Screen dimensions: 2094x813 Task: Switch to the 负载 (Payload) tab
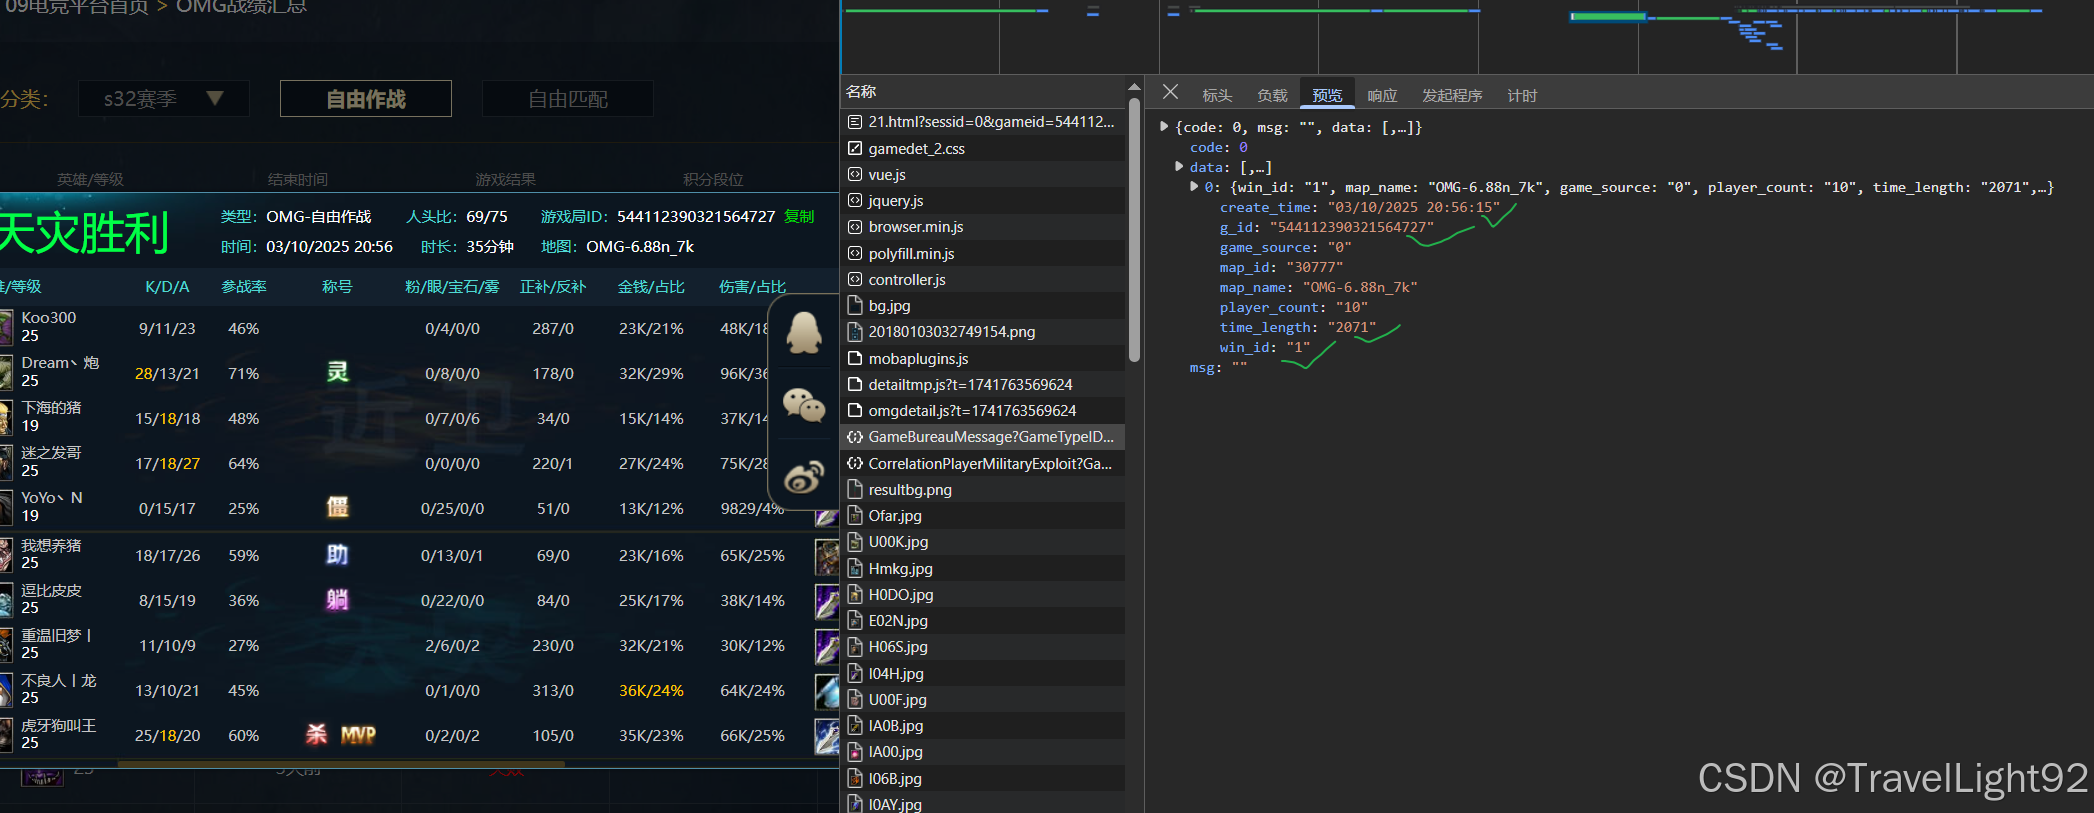[x=1272, y=95]
